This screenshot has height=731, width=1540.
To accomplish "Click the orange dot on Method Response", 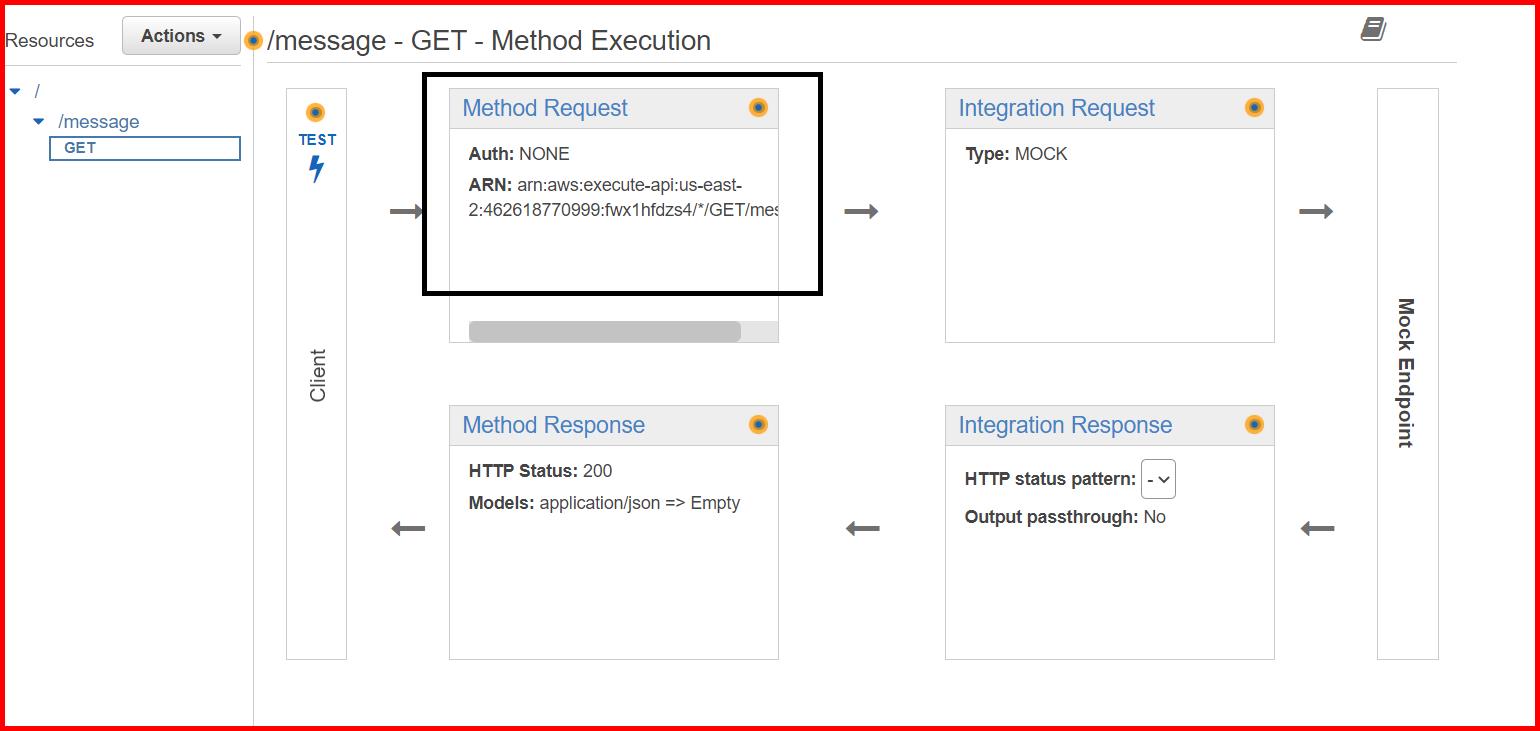I will [758, 425].
